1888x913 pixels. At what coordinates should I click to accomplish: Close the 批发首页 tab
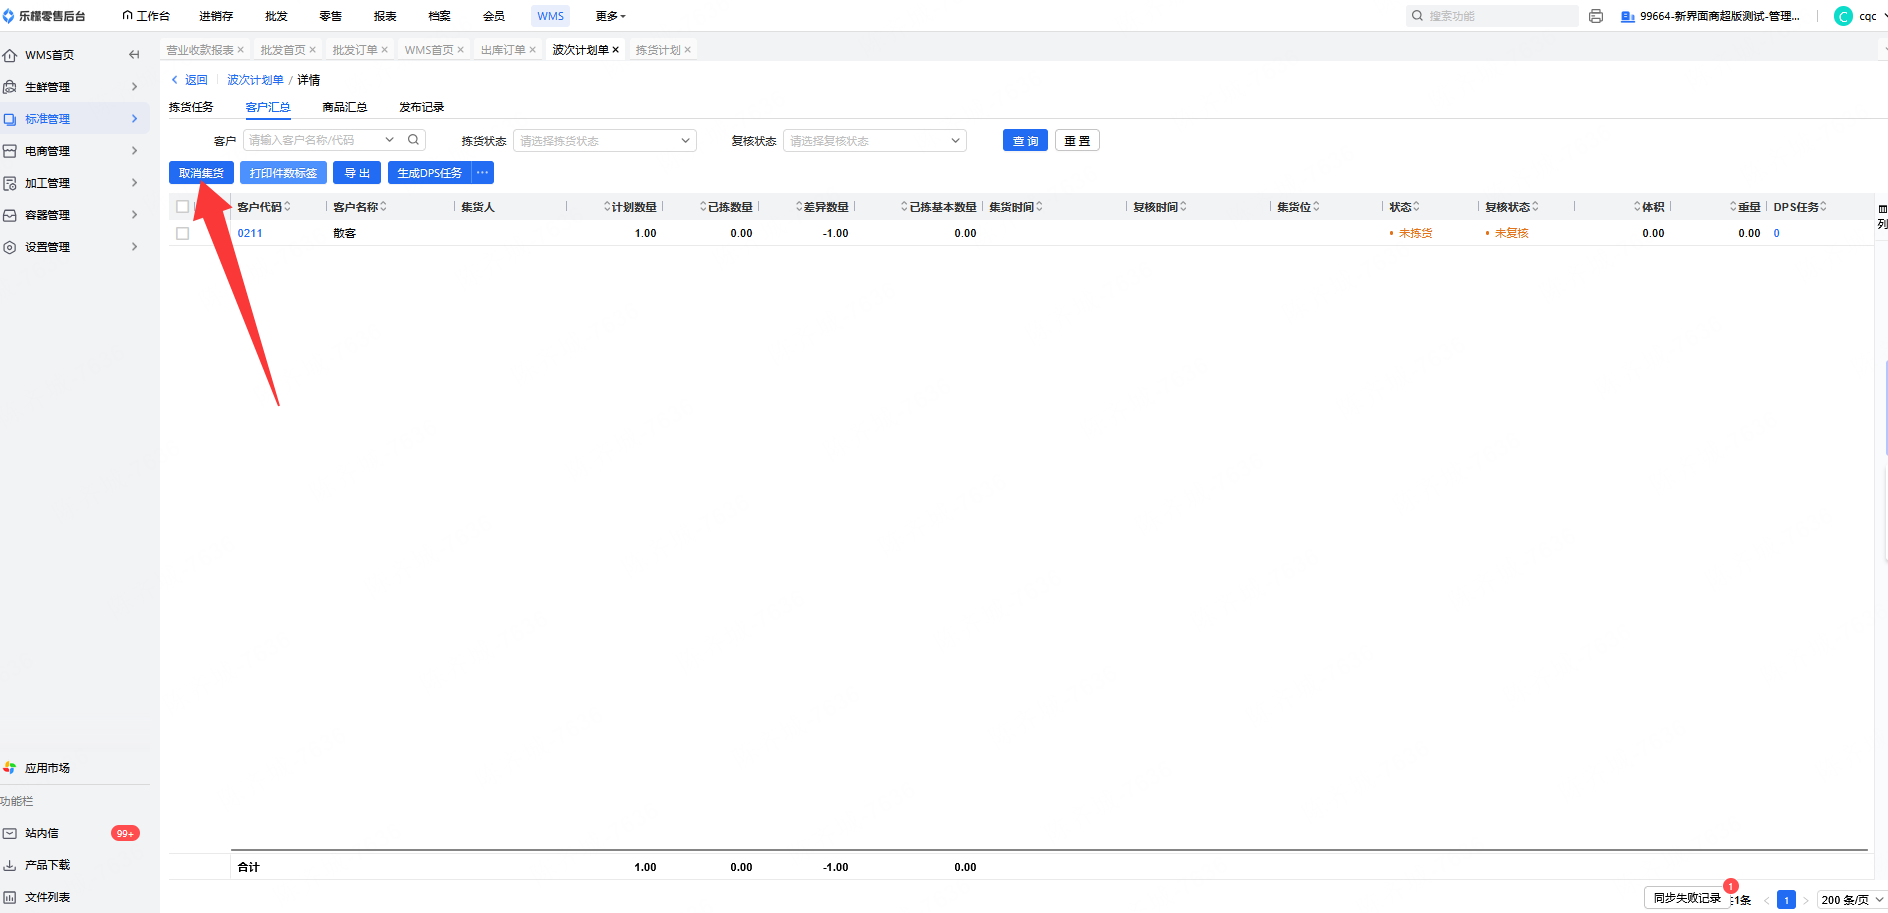pyautogui.click(x=313, y=50)
